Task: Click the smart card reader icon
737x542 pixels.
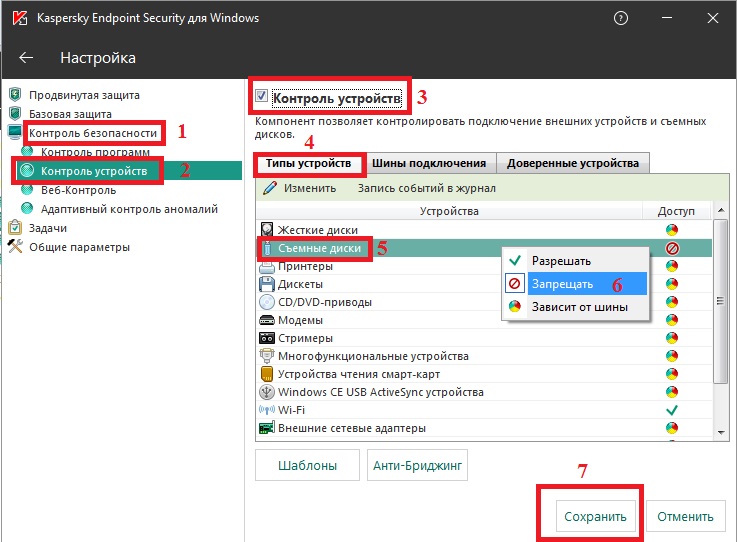Action: pyautogui.click(x=267, y=374)
